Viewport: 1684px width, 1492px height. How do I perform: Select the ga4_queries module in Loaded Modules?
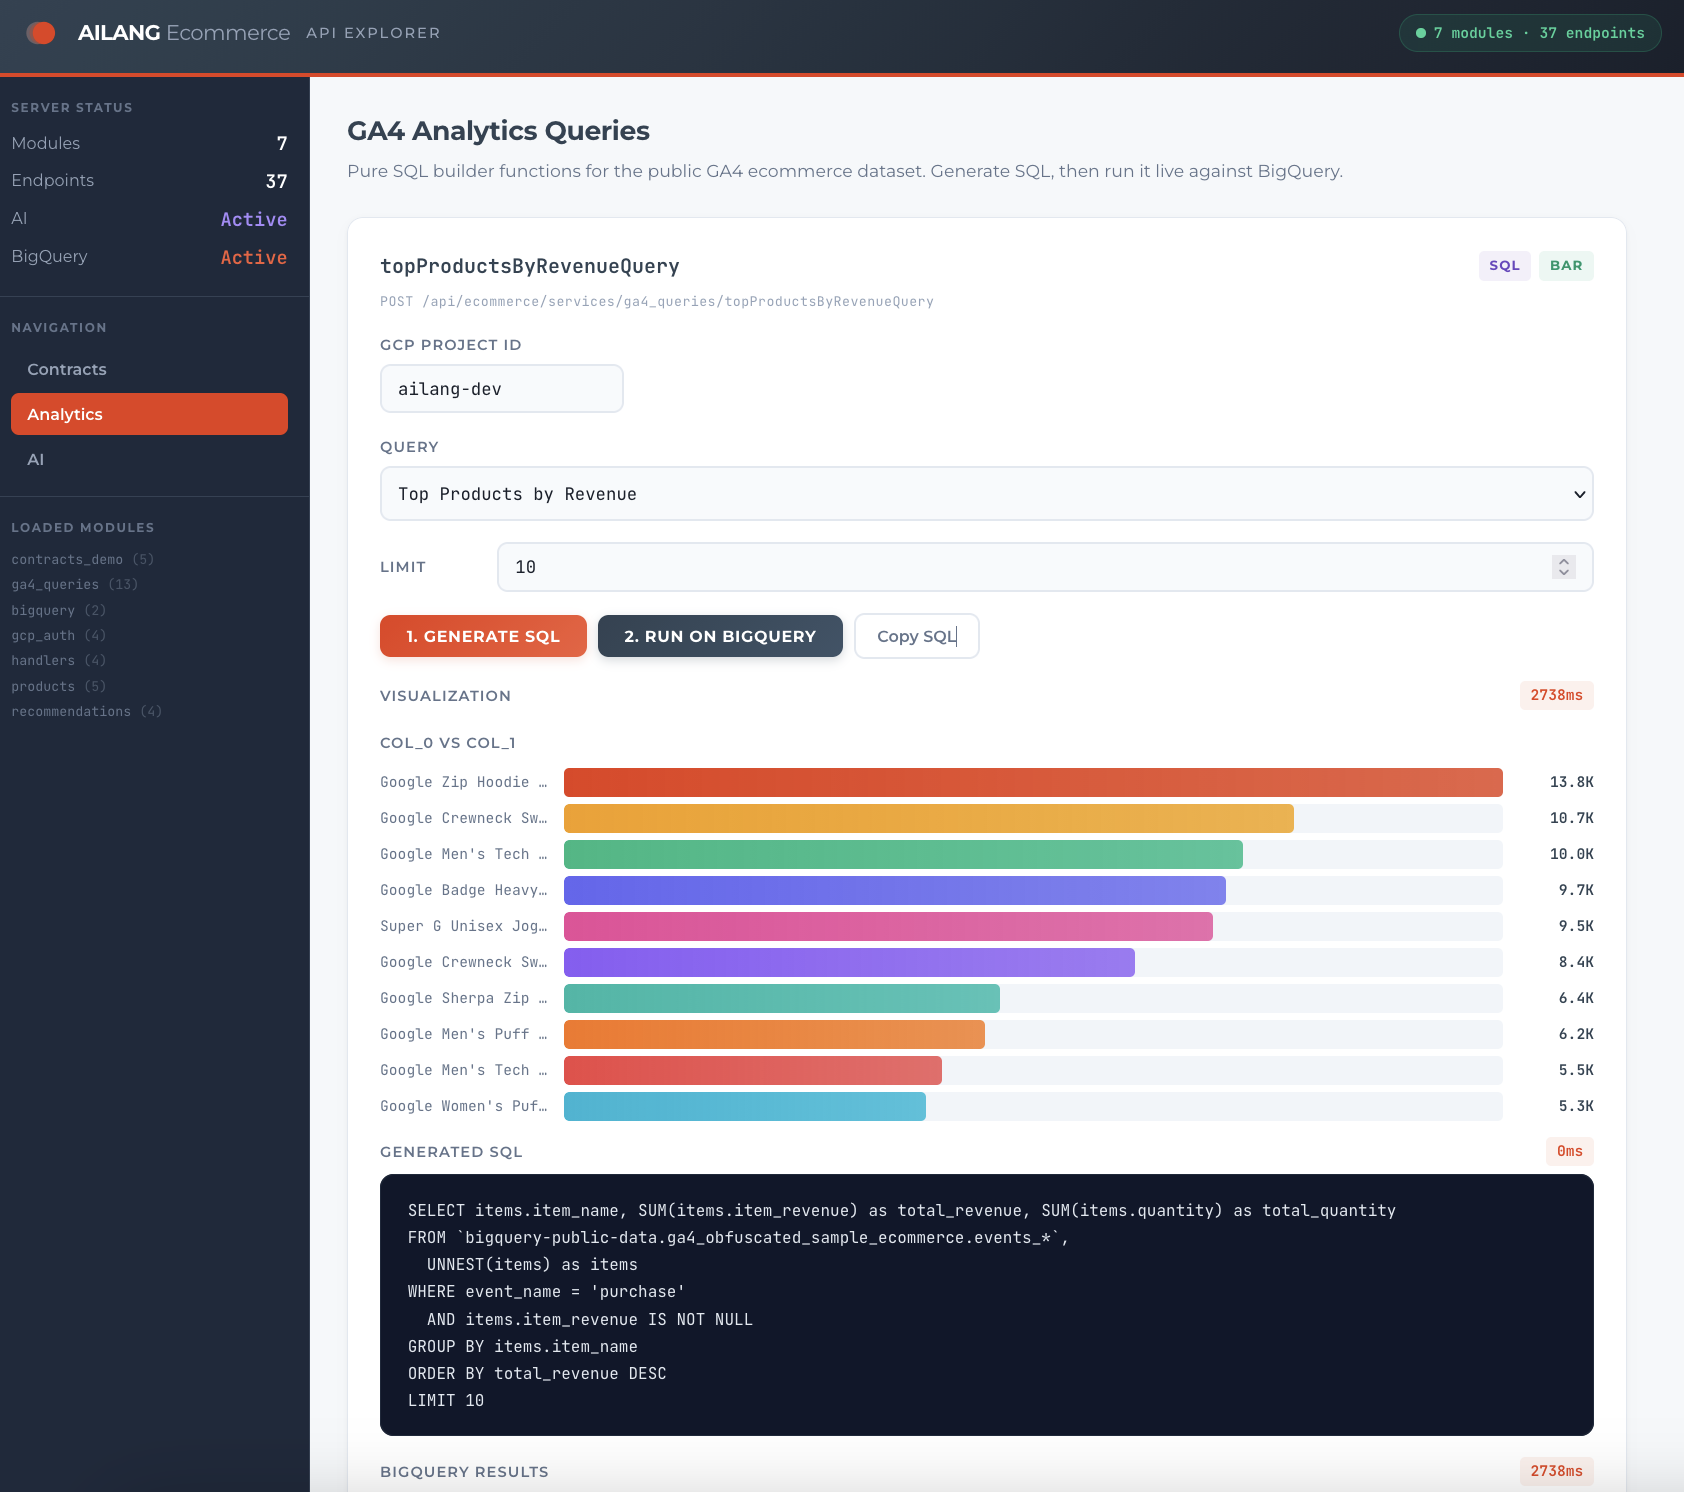click(74, 584)
